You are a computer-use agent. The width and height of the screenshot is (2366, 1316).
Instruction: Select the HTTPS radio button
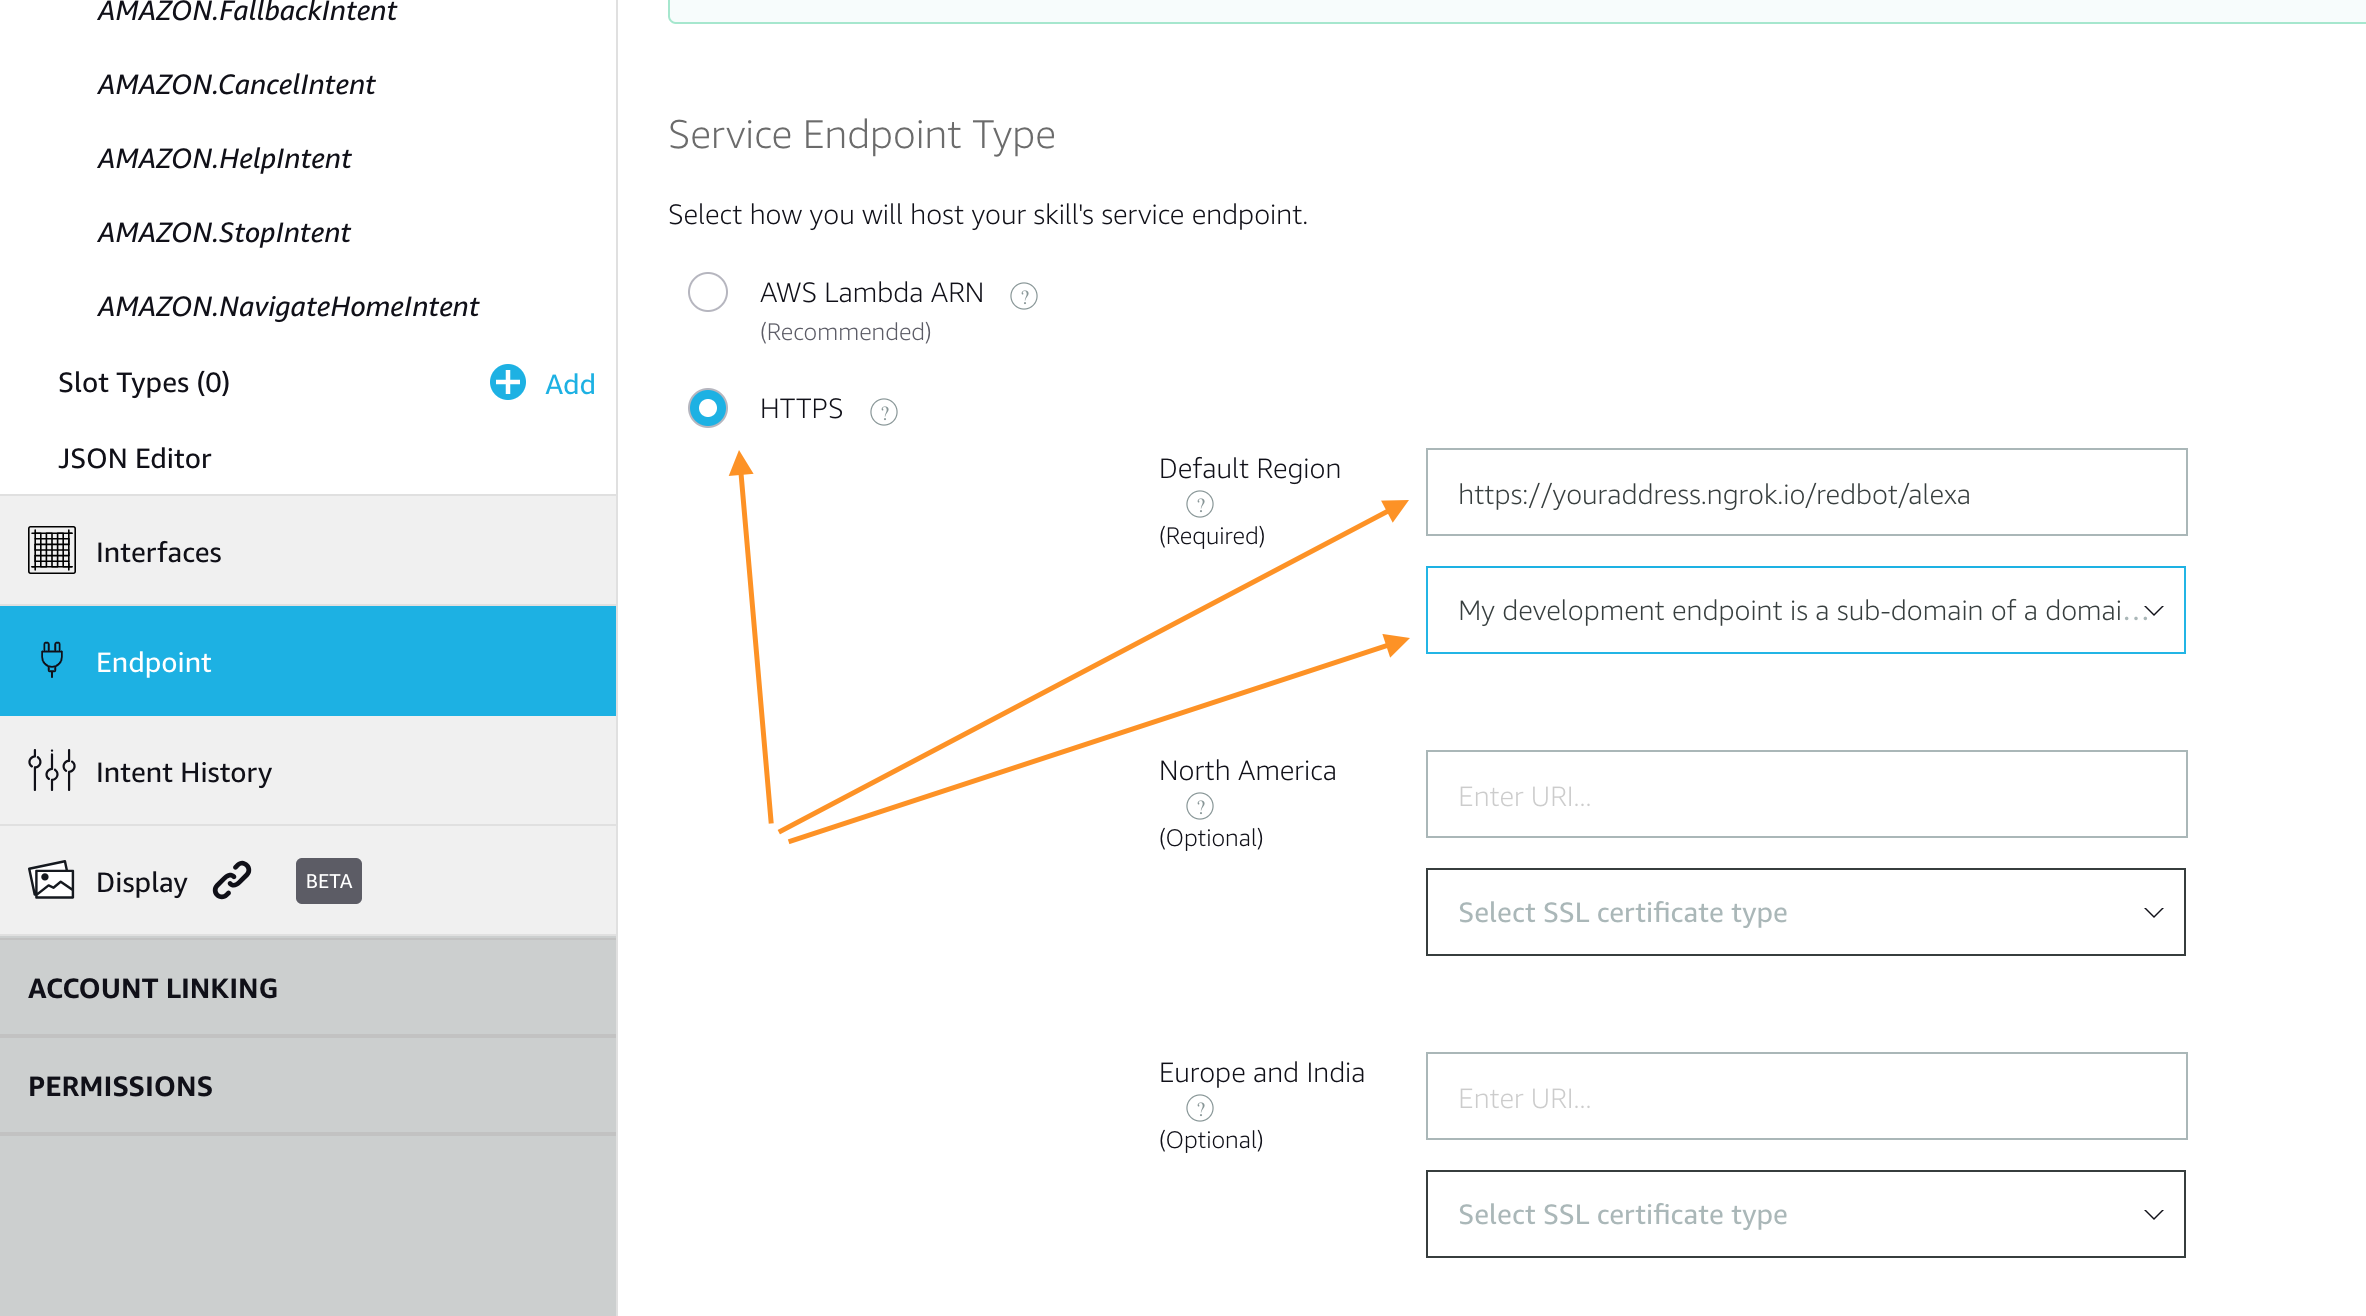[708, 408]
